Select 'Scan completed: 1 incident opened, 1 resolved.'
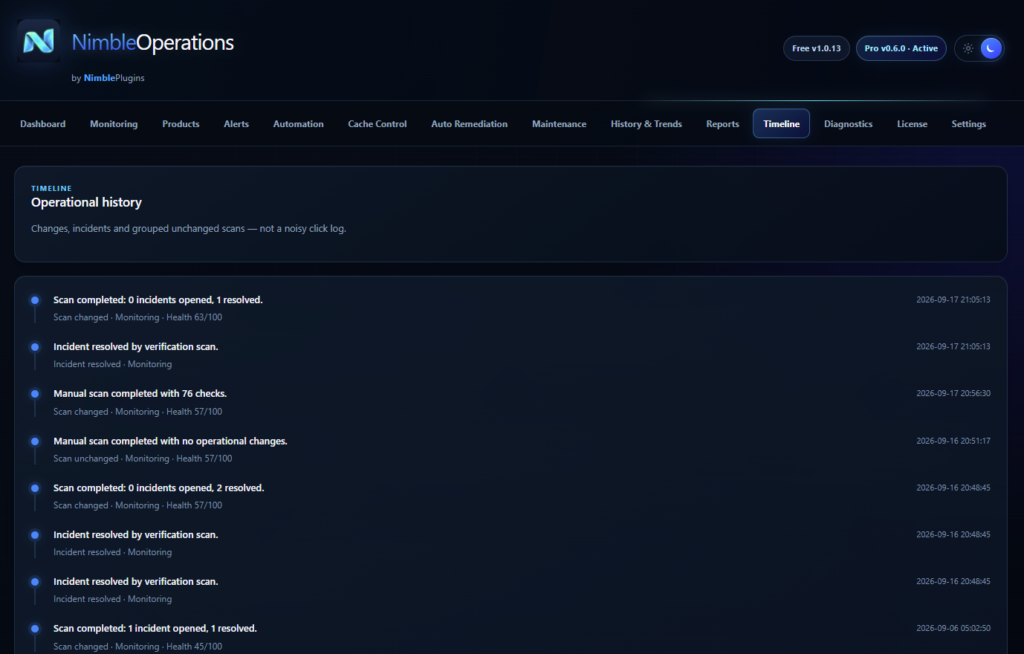The height and width of the screenshot is (654, 1024). (155, 629)
